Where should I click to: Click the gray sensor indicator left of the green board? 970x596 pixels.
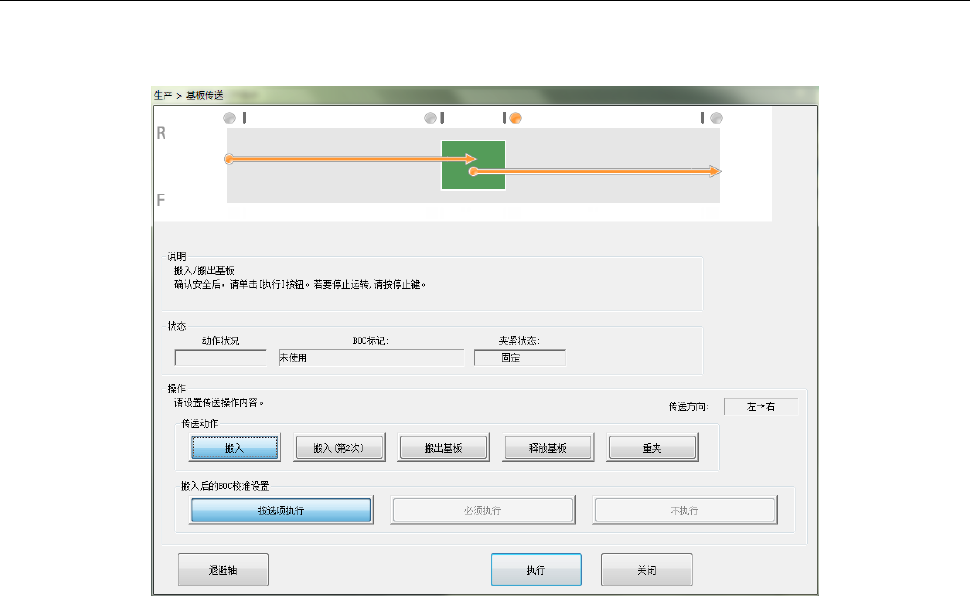pos(431,118)
